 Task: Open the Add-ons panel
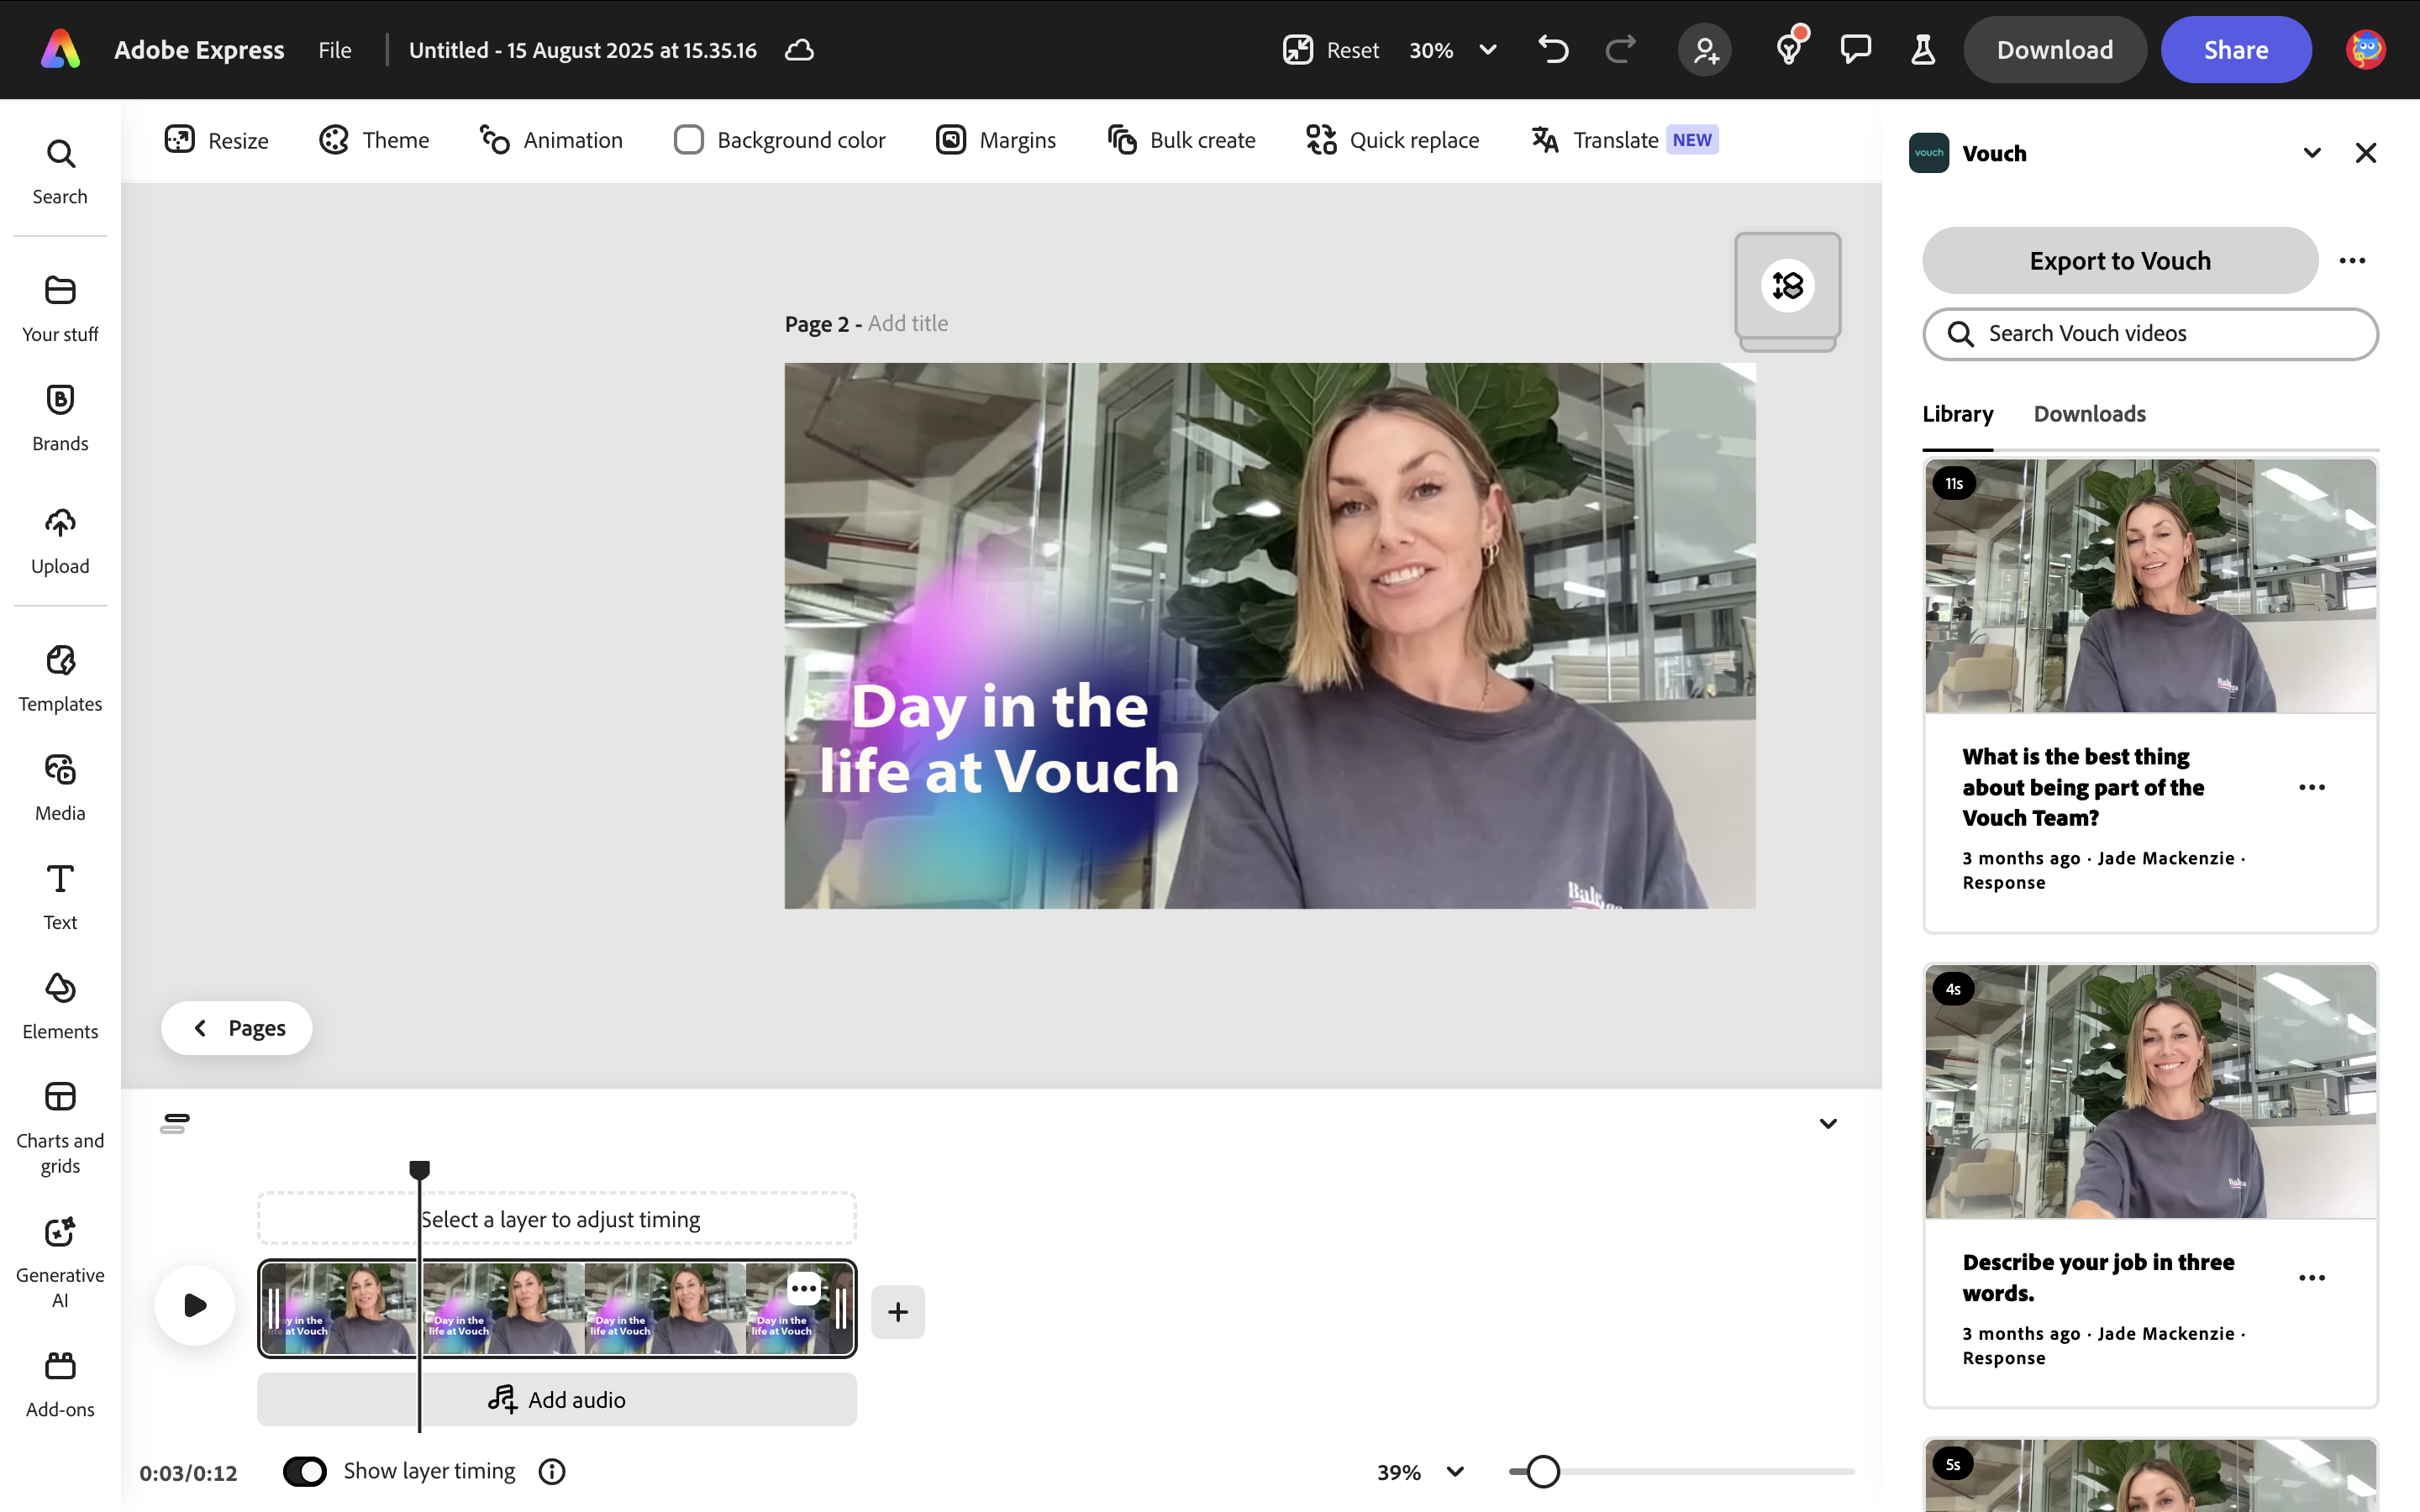point(60,1385)
